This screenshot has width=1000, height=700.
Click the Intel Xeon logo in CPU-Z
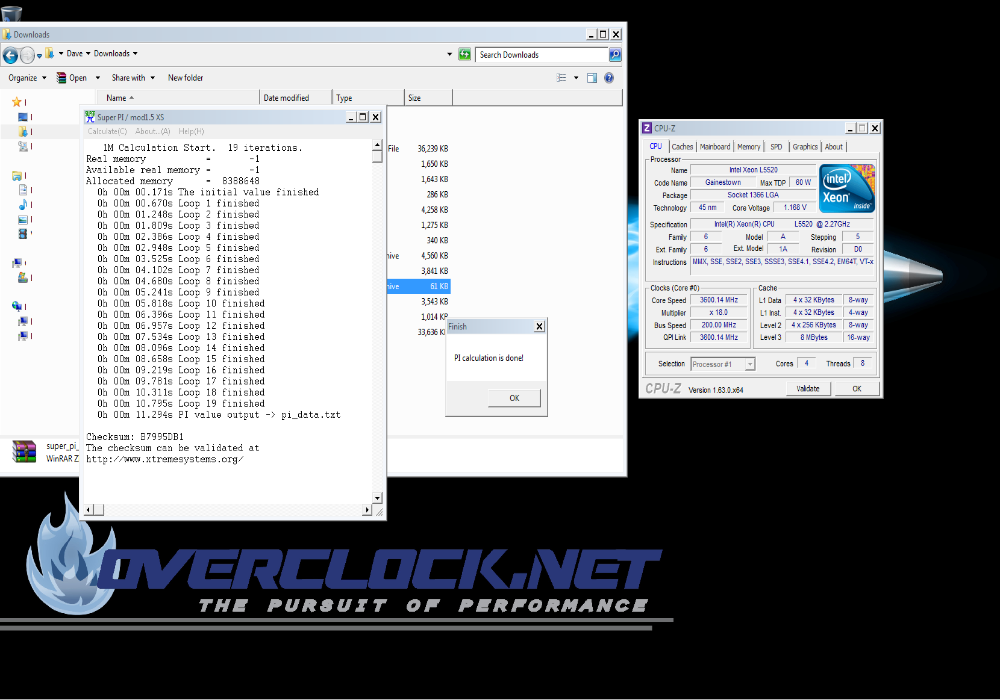point(846,189)
